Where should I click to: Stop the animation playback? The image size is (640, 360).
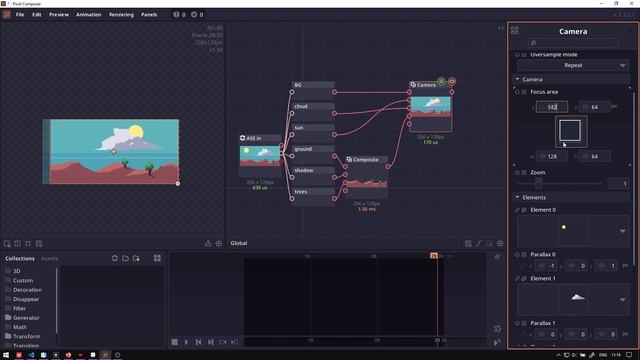pos(175,342)
